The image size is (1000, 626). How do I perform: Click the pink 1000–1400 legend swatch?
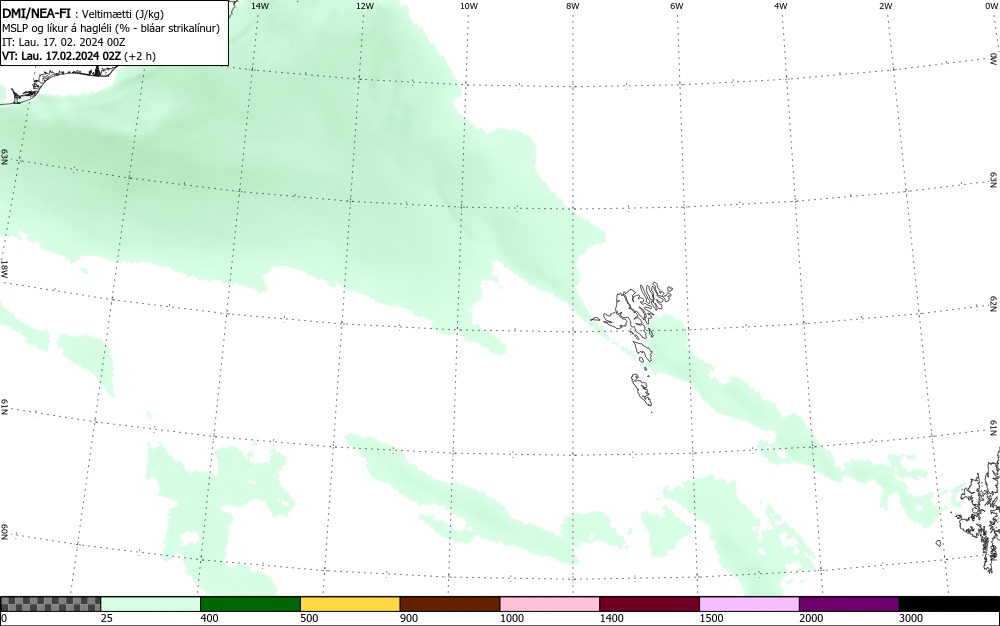coord(550,604)
